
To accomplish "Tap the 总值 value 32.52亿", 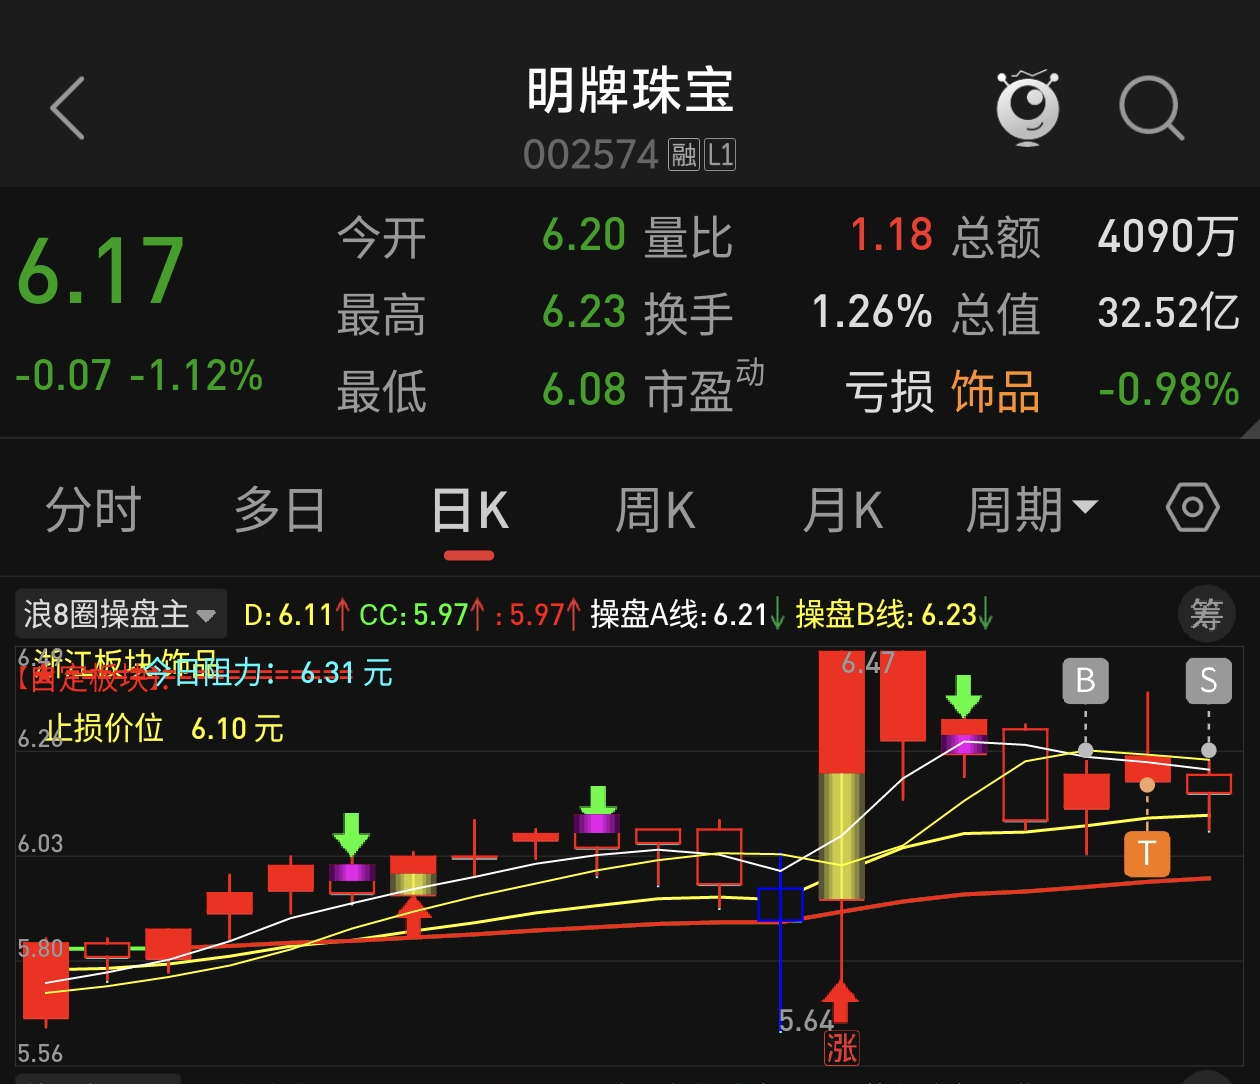I will pyautogui.click(x=1168, y=313).
